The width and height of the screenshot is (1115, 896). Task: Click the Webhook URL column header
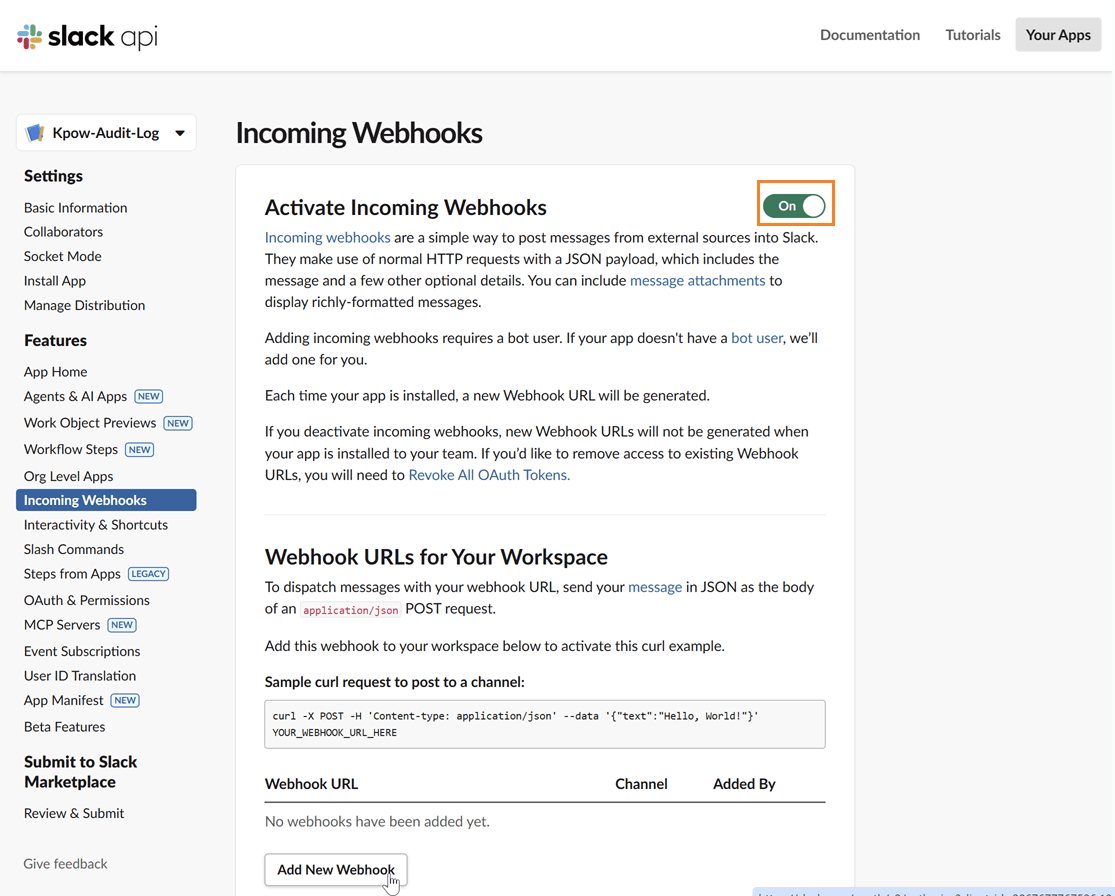(x=311, y=784)
